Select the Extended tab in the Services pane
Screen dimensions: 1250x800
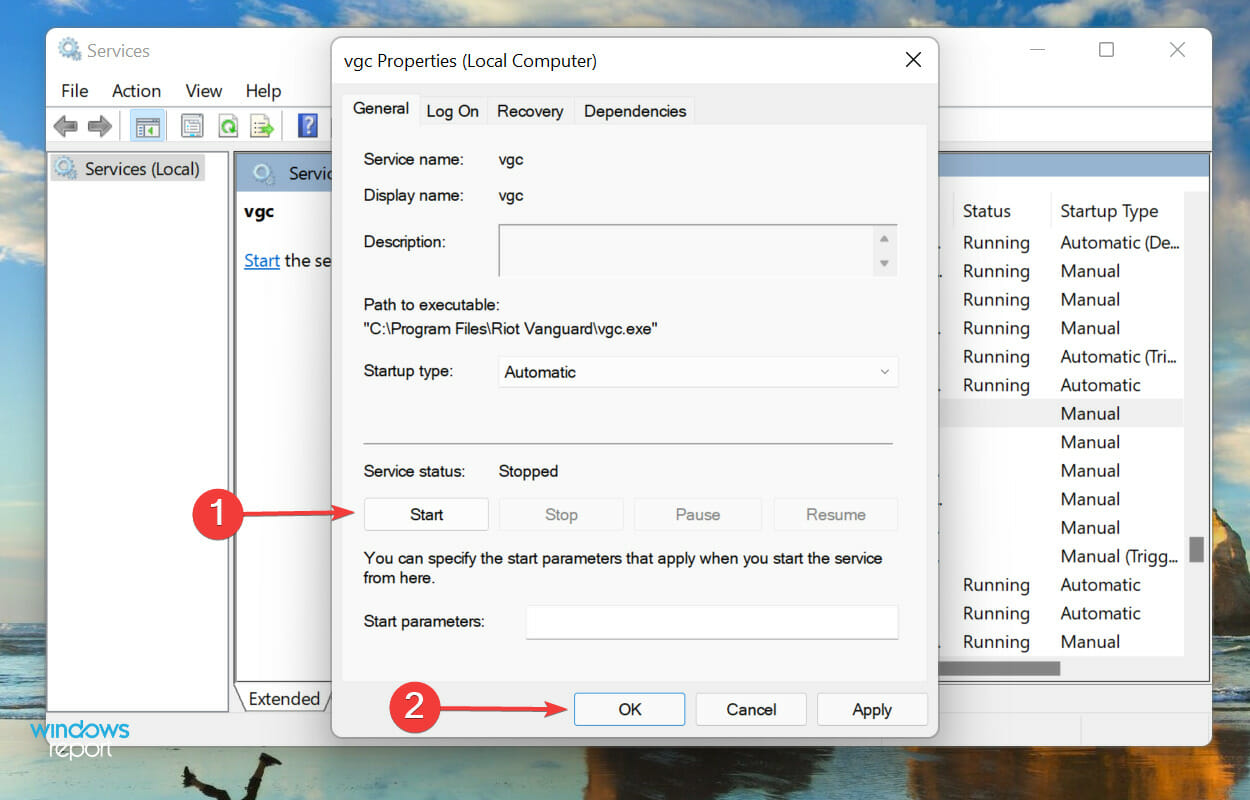click(x=284, y=699)
